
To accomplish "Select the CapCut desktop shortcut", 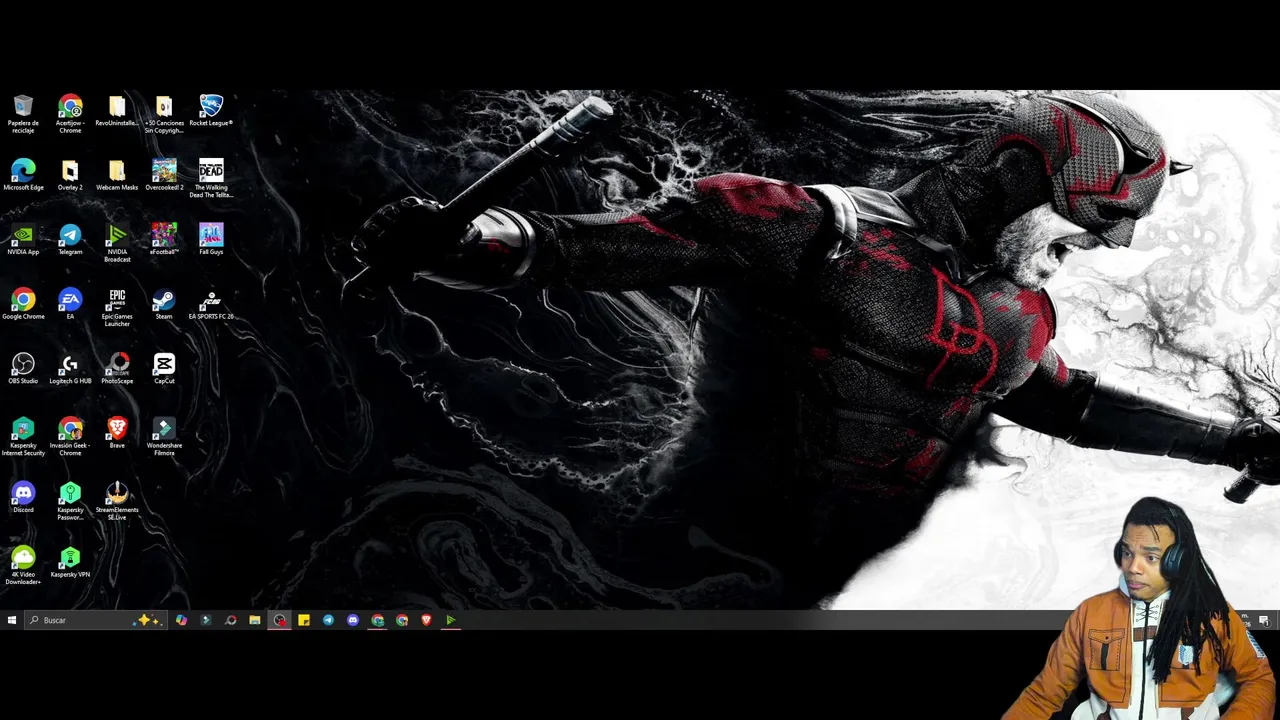I will 164,369.
